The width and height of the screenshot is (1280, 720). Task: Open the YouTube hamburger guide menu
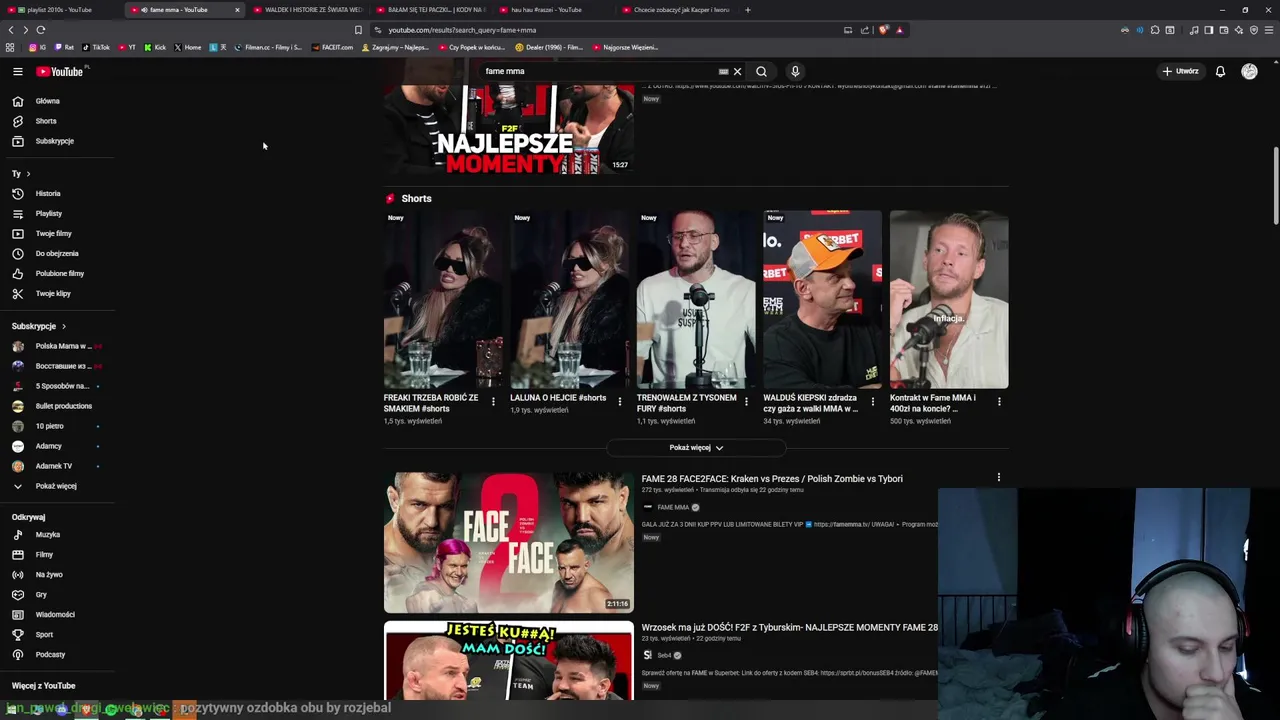click(17, 71)
